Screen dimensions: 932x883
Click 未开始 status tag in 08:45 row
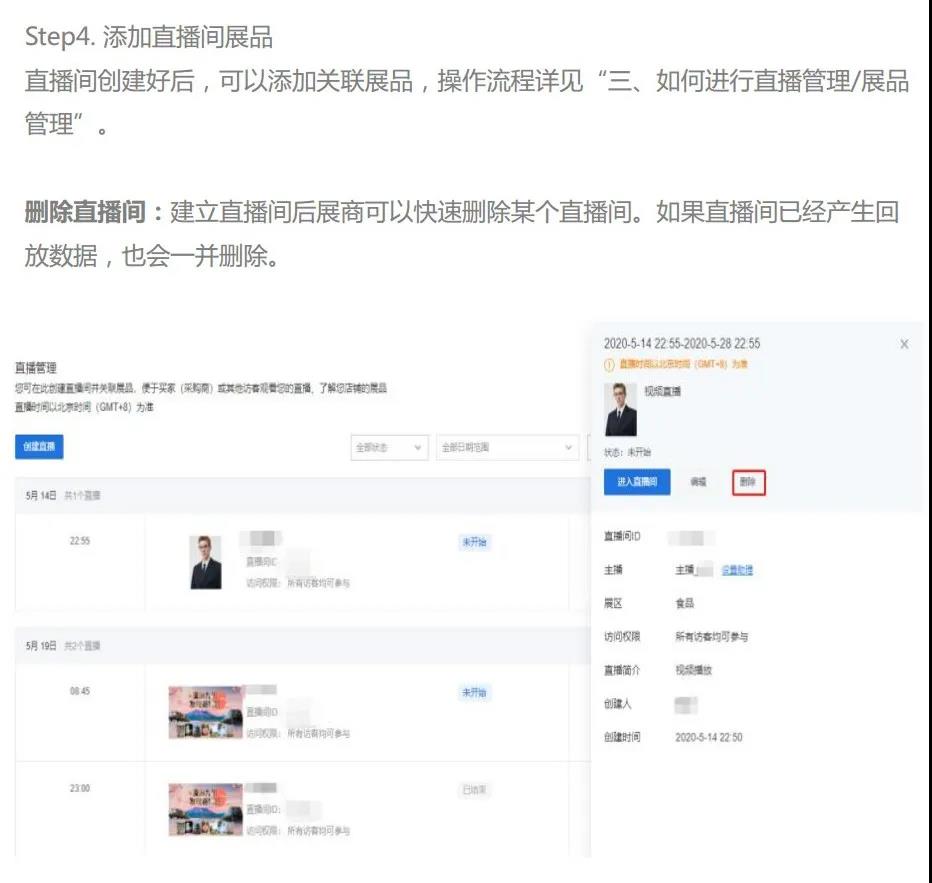pyautogui.click(x=474, y=692)
